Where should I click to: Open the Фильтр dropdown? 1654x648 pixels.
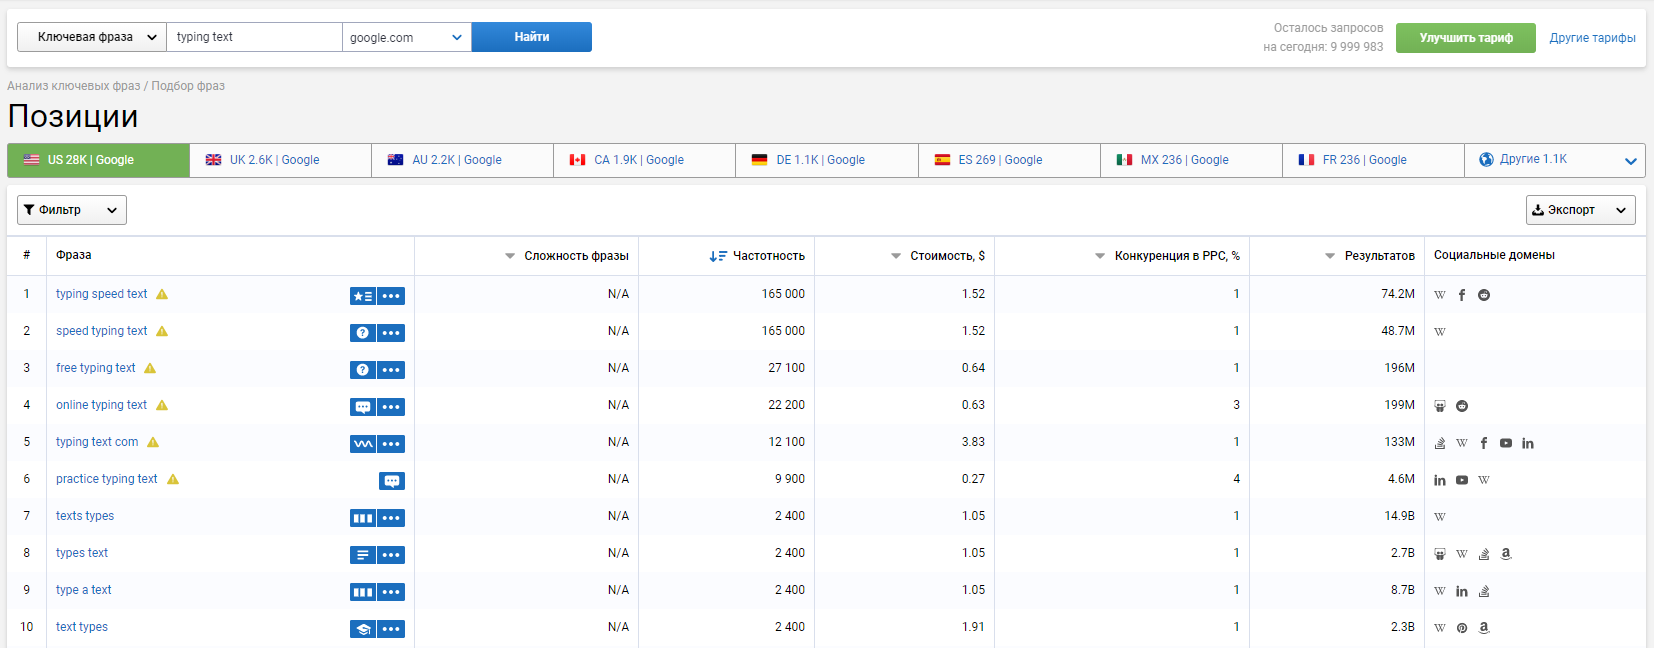[71, 210]
